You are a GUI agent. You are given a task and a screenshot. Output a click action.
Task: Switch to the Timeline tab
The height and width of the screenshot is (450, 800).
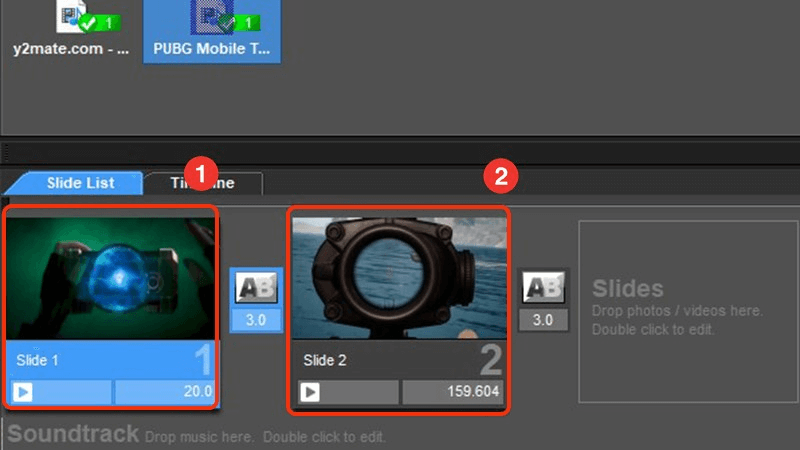pyautogui.click(x=203, y=184)
